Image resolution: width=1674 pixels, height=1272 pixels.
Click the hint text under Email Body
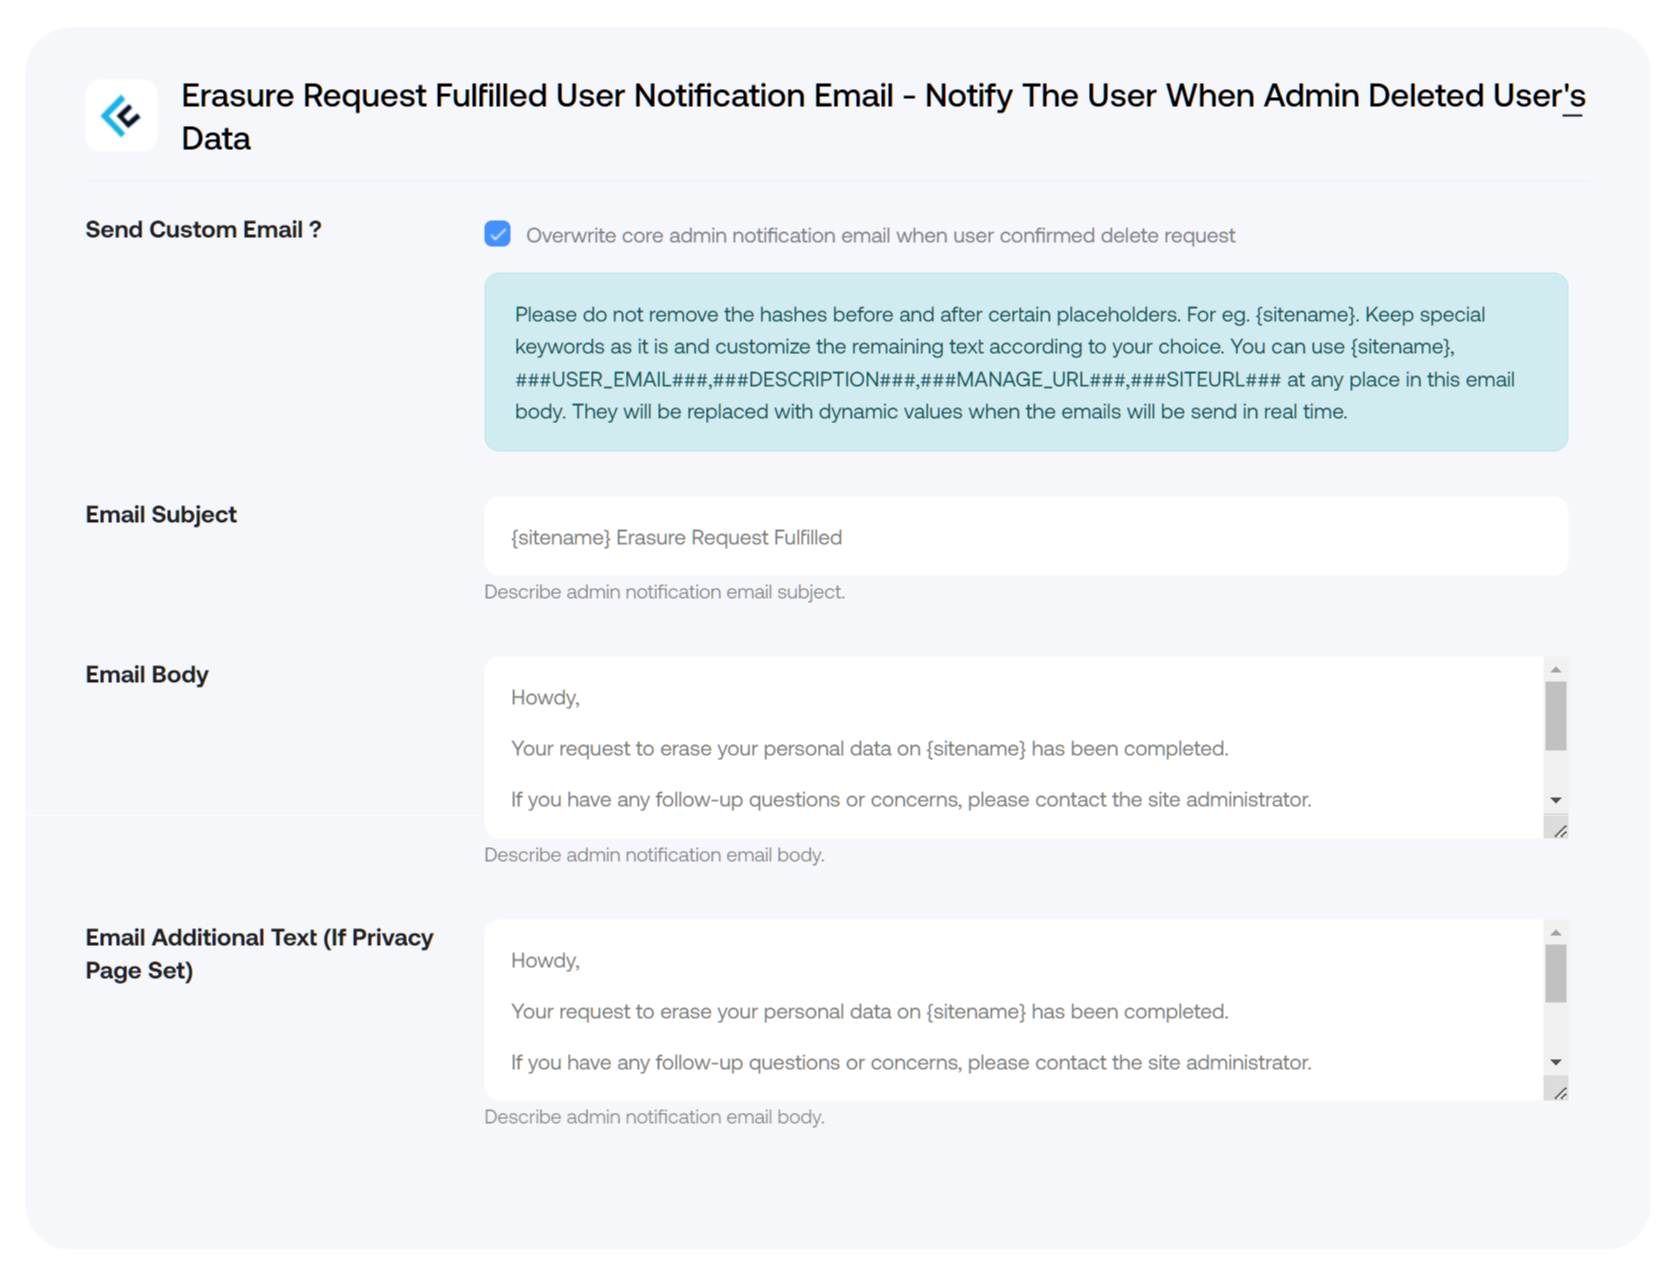click(654, 855)
